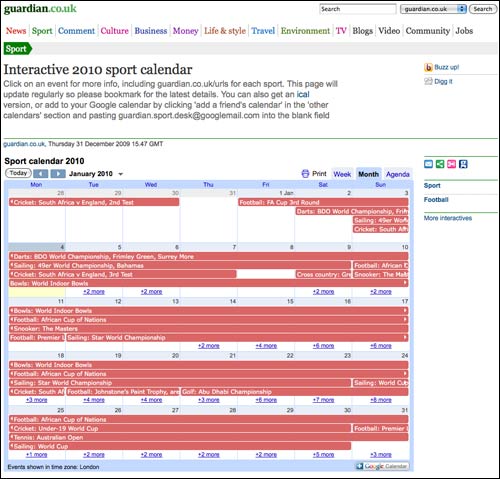This screenshot has height=479, width=500.
Task: Open Sailing: 49er World Championship, Bahamas event
Action: click(x=180, y=265)
